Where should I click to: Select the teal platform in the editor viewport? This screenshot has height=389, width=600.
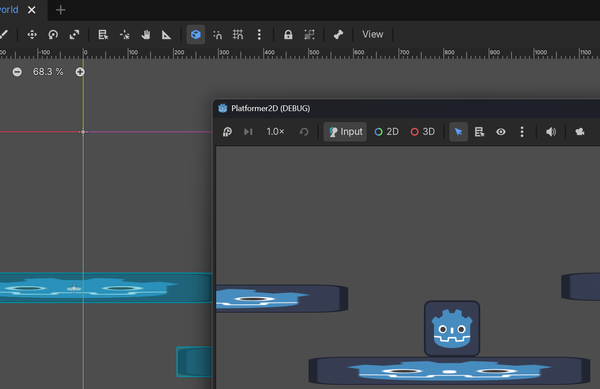106,288
